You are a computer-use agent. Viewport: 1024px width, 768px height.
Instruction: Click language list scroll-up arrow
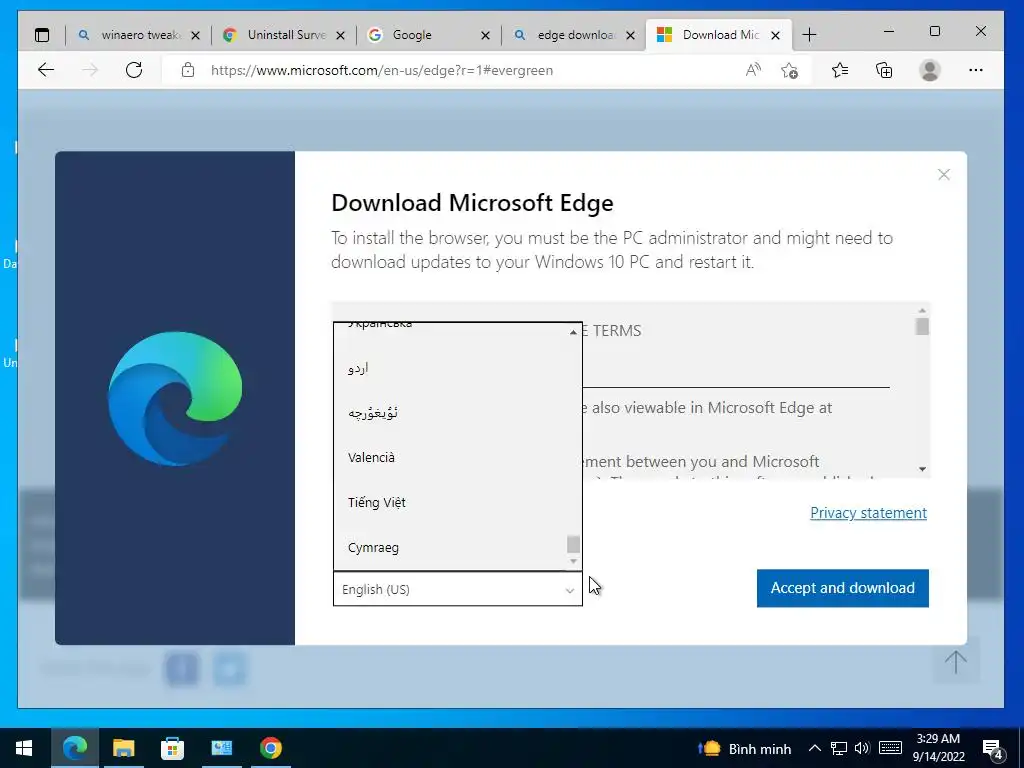(x=573, y=332)
